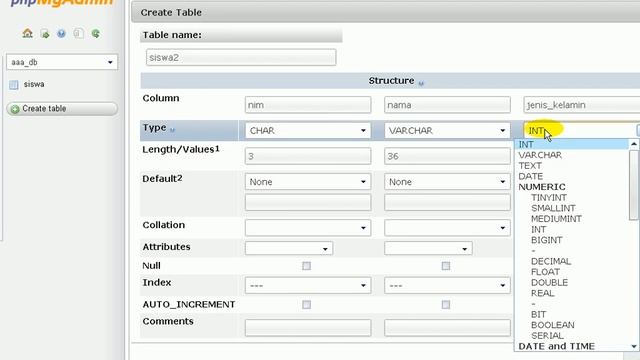The width and height of the screenshot is (640, 360).
Task: Open the siswa table link
Action: click(34, 84)
